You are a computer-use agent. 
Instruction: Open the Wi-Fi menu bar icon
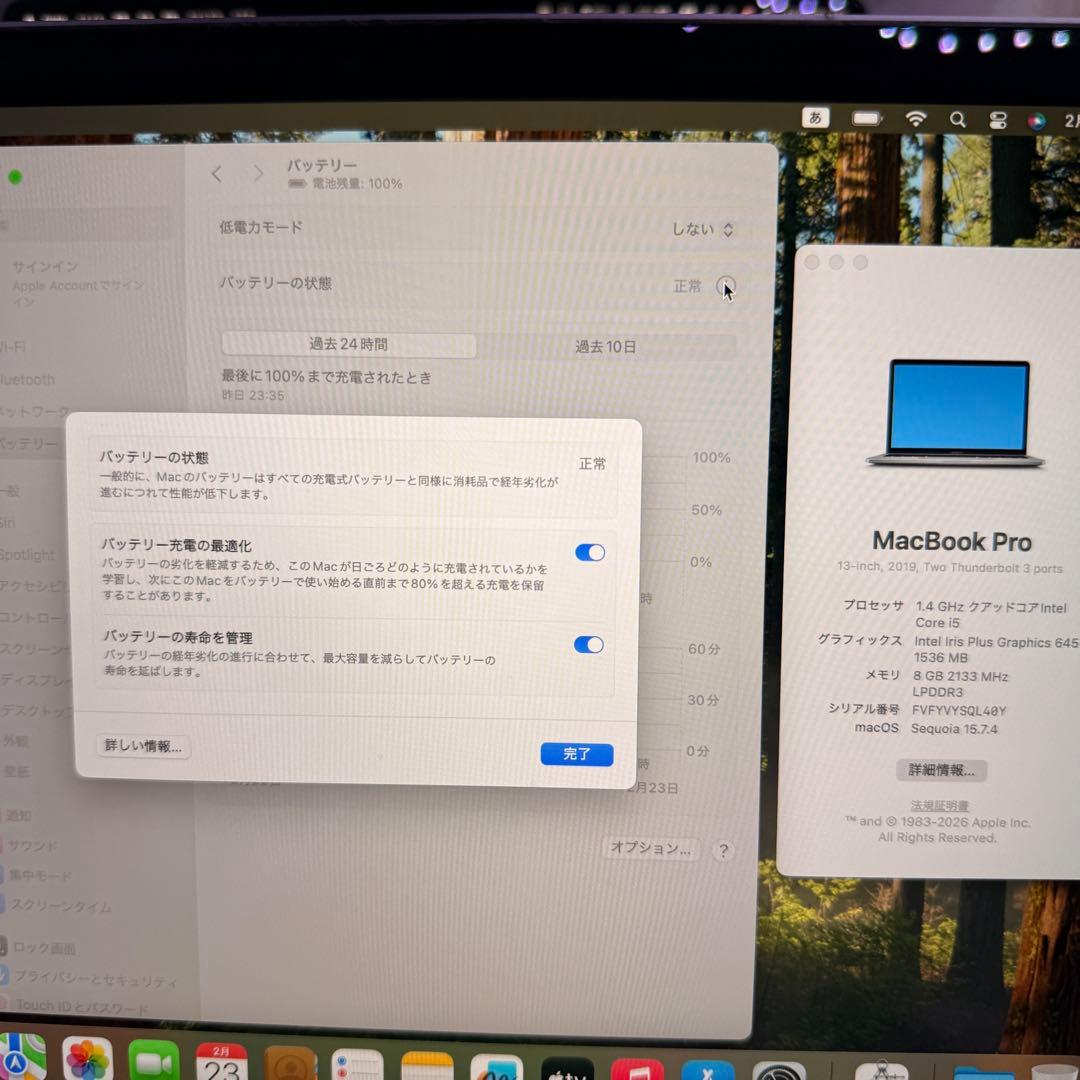915,119
